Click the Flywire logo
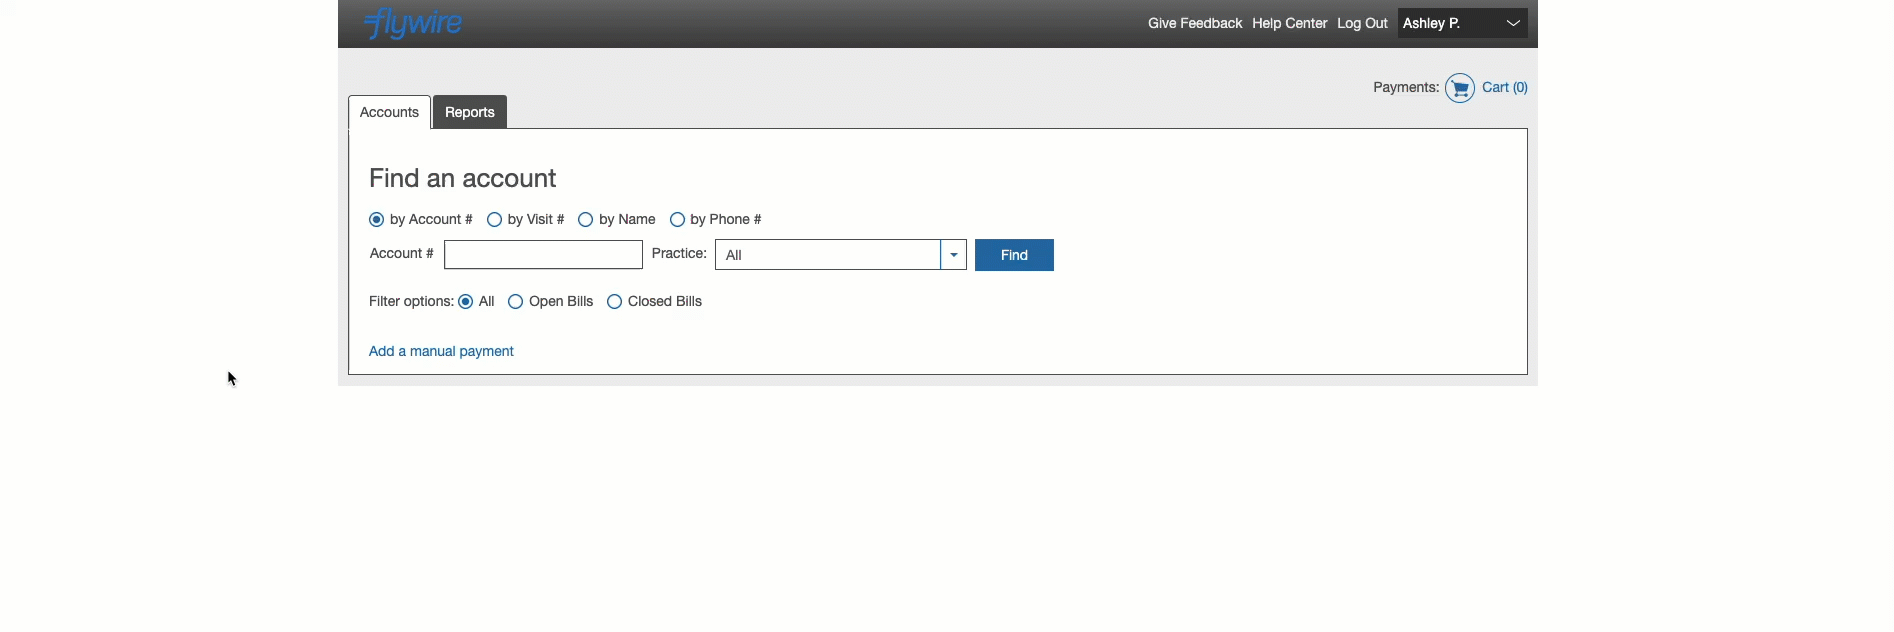This screenshot has width=1894, height=632. point(413,23)
